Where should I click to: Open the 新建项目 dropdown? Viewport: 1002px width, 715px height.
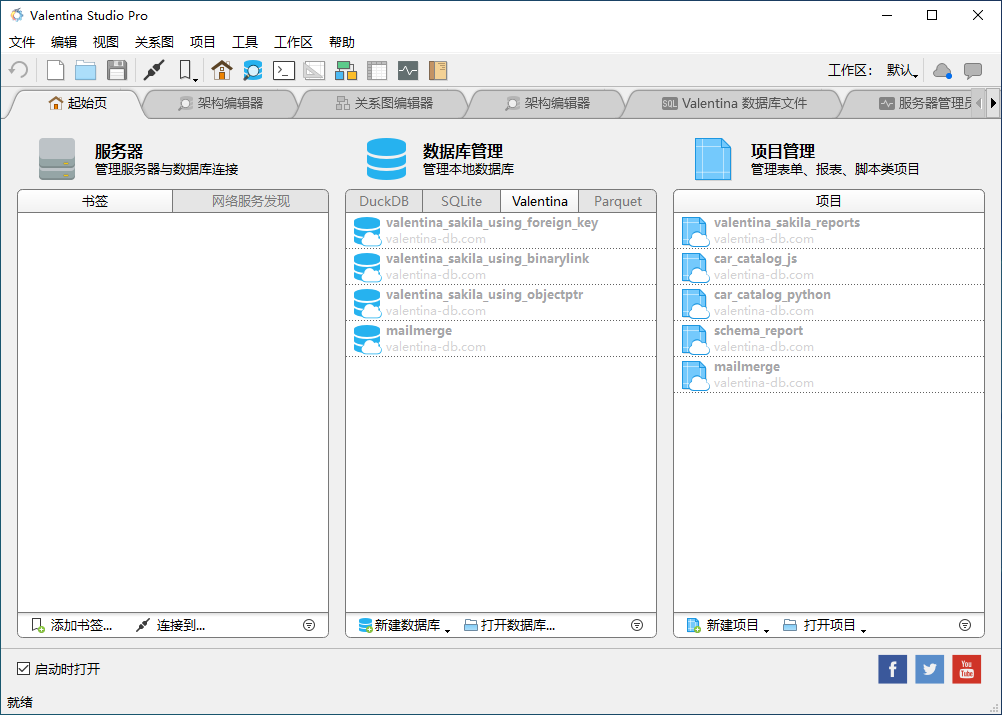[727, 626]
